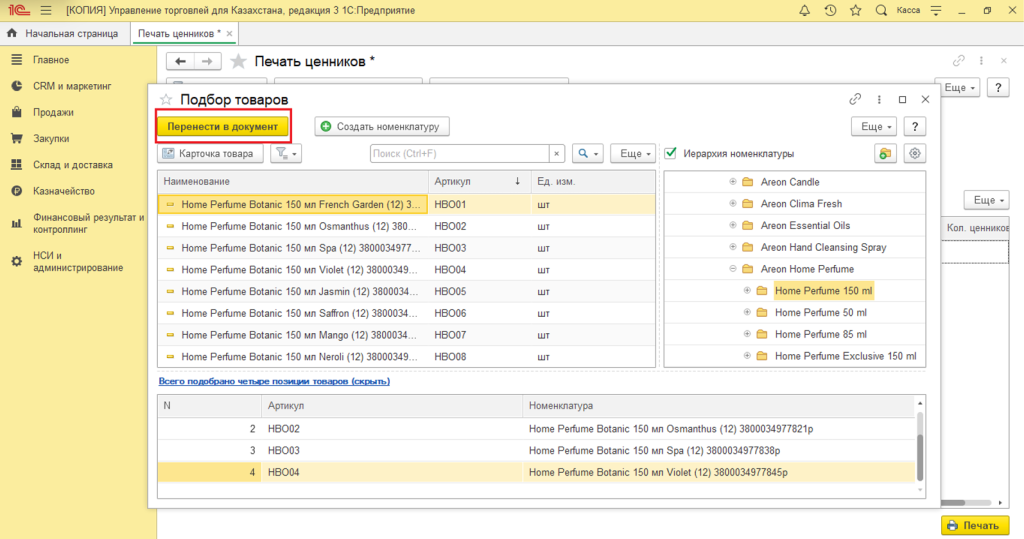This screenshot has width=1024, height=539.
Task: Open the 1C main menu hamburger icon
Action: [46, 10]
